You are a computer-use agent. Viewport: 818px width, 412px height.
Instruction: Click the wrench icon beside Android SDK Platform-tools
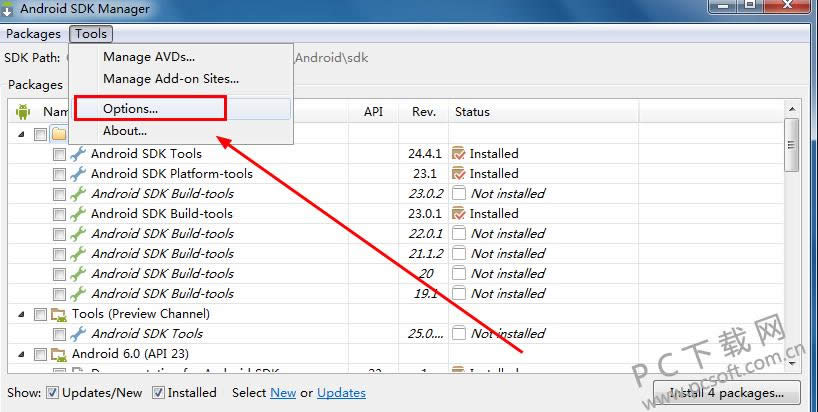[x=78, y=174]
